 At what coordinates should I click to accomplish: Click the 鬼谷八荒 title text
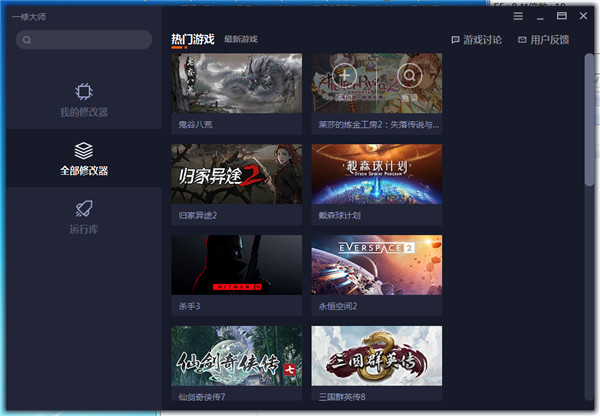[x=195, y=124]
